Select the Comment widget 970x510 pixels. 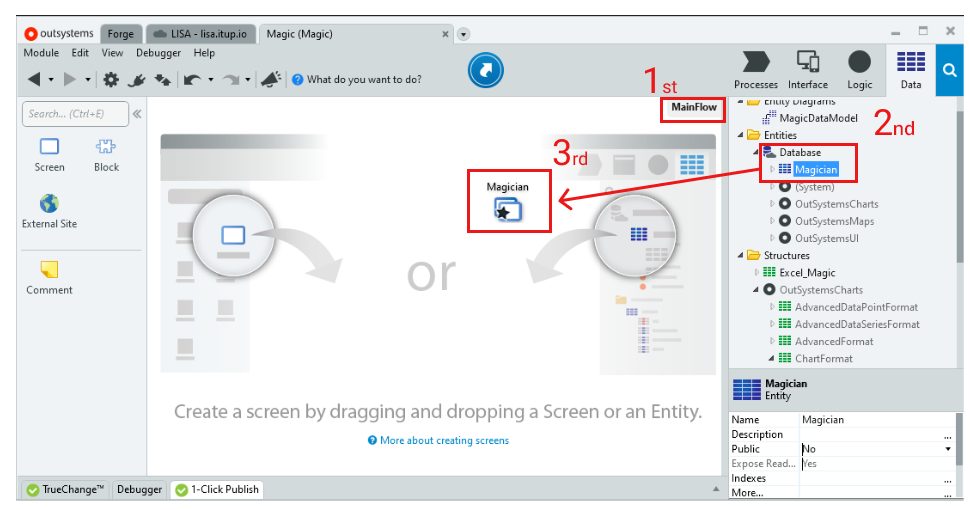click(49, 277)
